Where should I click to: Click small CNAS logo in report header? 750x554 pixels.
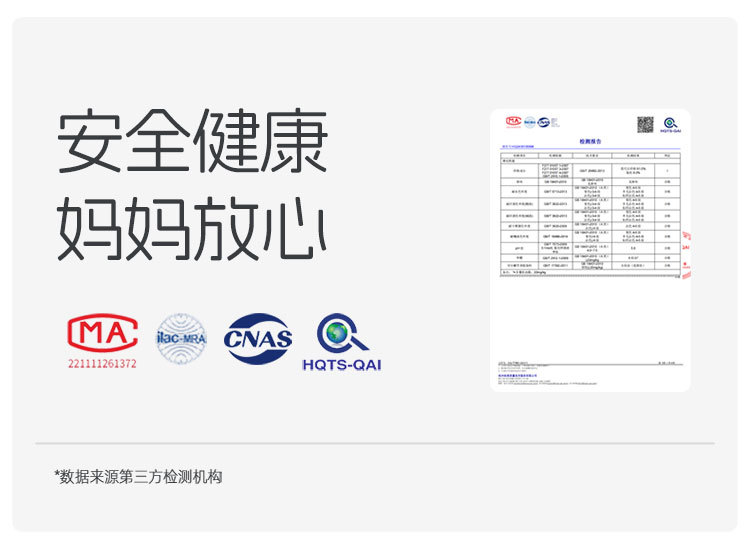pos(544,122)
